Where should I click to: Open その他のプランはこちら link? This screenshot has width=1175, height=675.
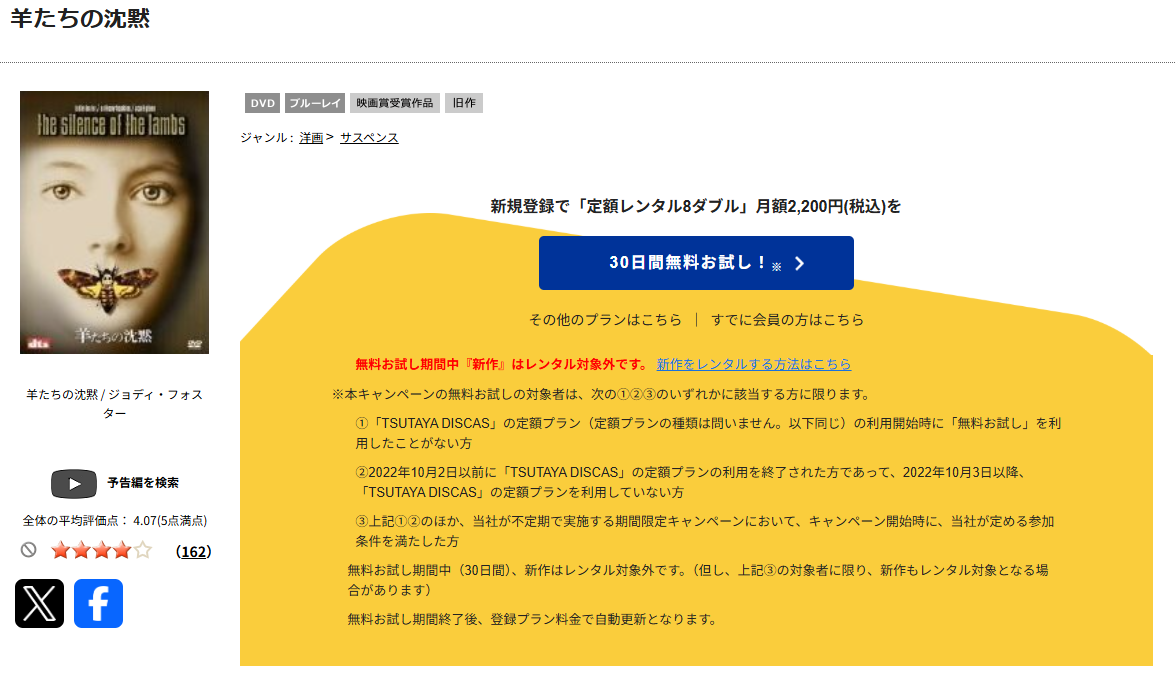coord(605,320)
